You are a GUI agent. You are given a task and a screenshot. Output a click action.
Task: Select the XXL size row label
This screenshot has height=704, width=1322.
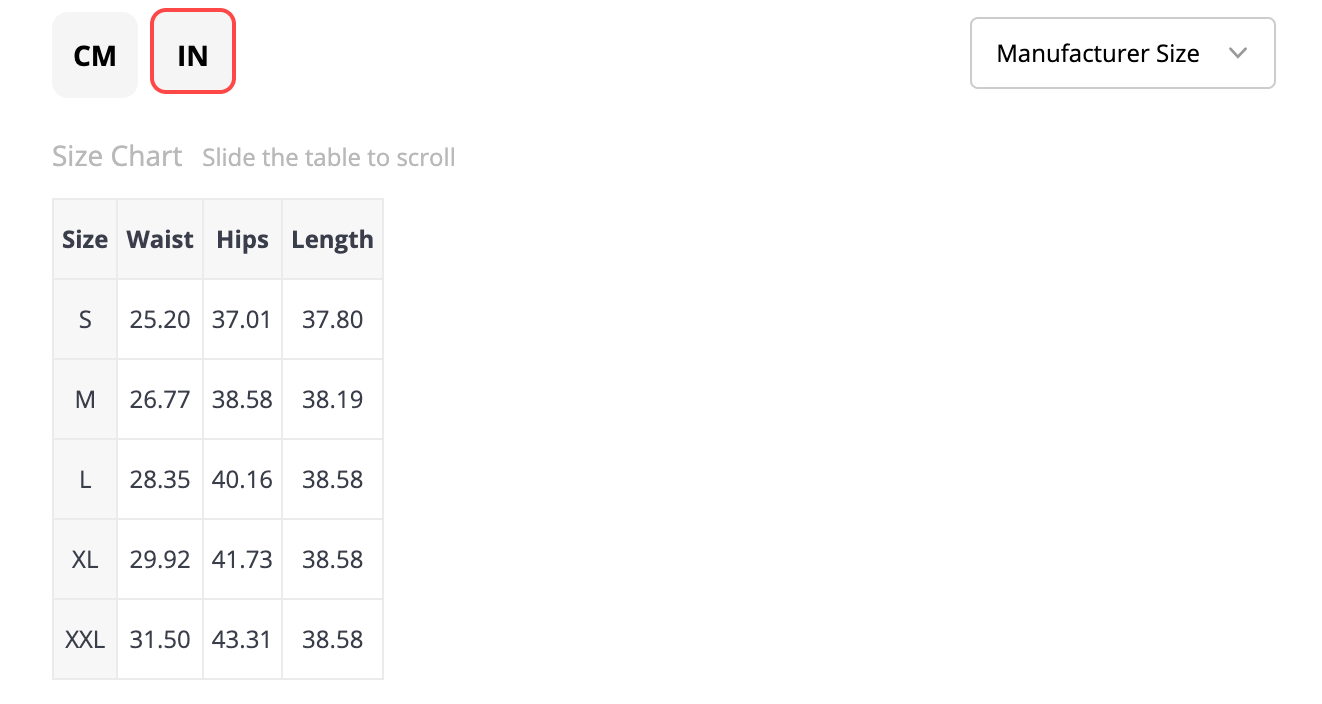click(x=85, y=640)
